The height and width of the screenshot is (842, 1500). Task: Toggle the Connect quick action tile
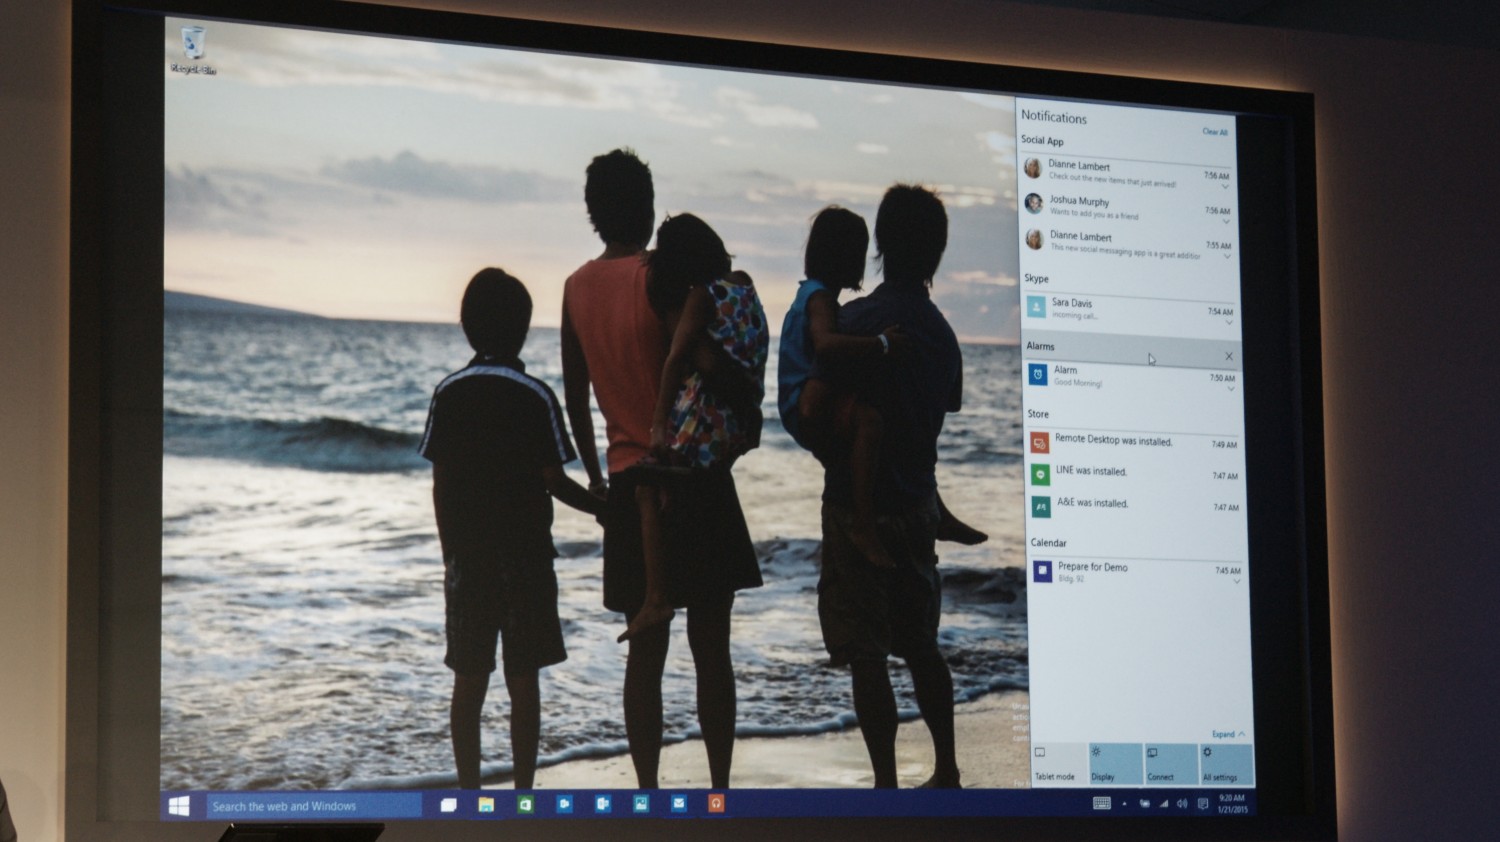(1170, 764)
